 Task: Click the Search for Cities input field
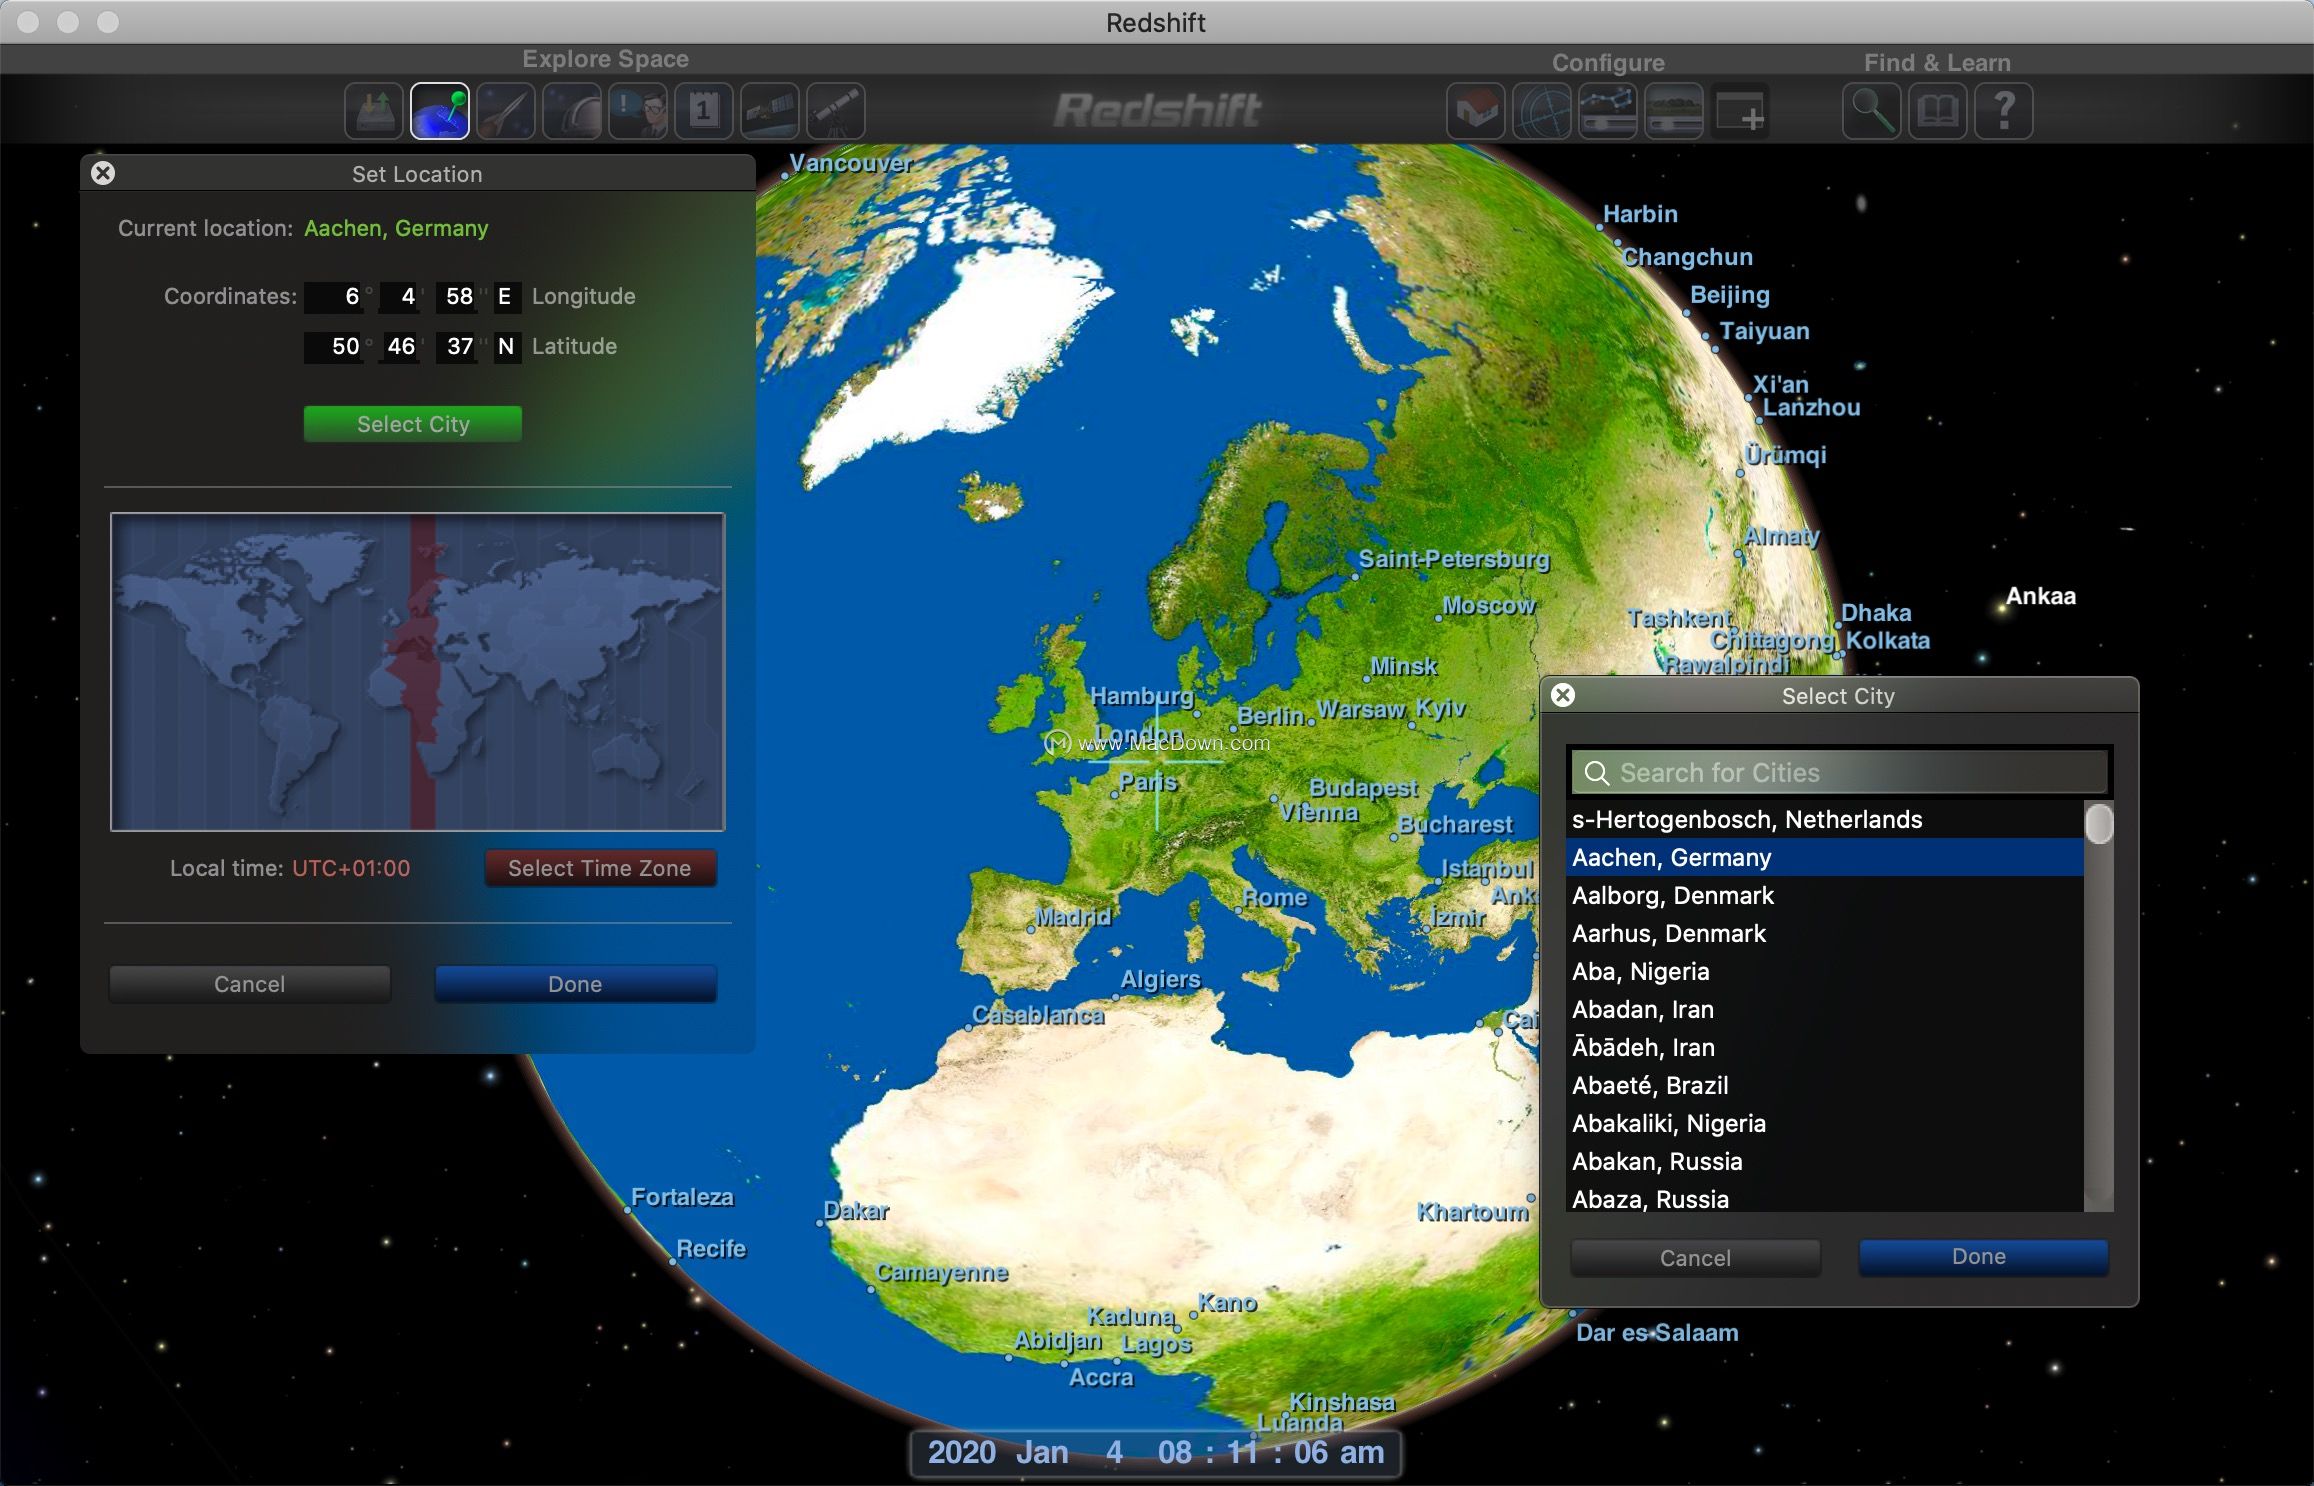[x=1840, y=773]
